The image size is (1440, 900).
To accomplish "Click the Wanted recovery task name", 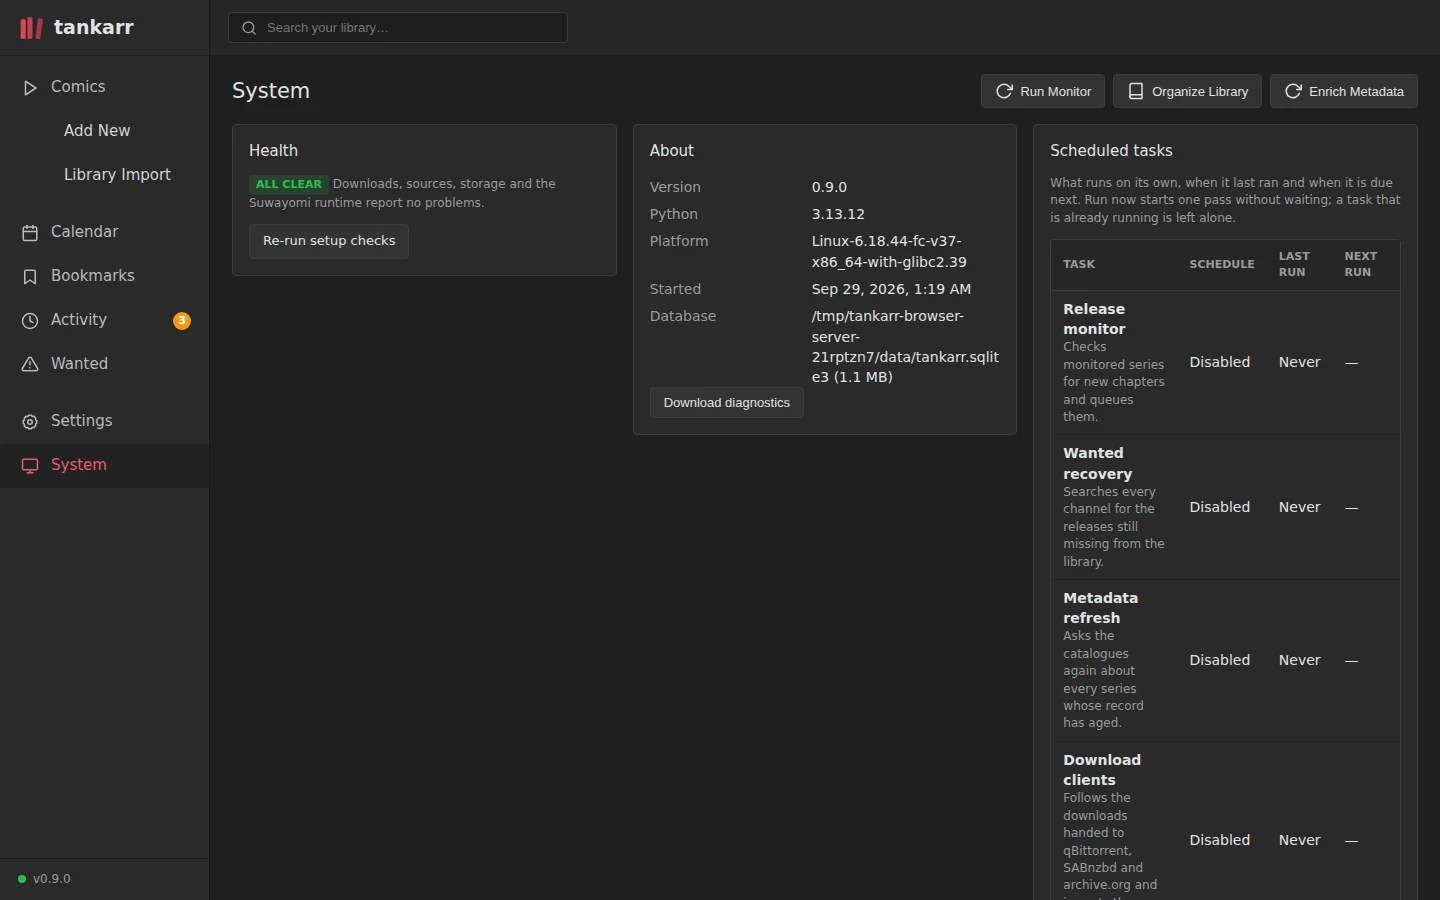I will click(1098, 464).
